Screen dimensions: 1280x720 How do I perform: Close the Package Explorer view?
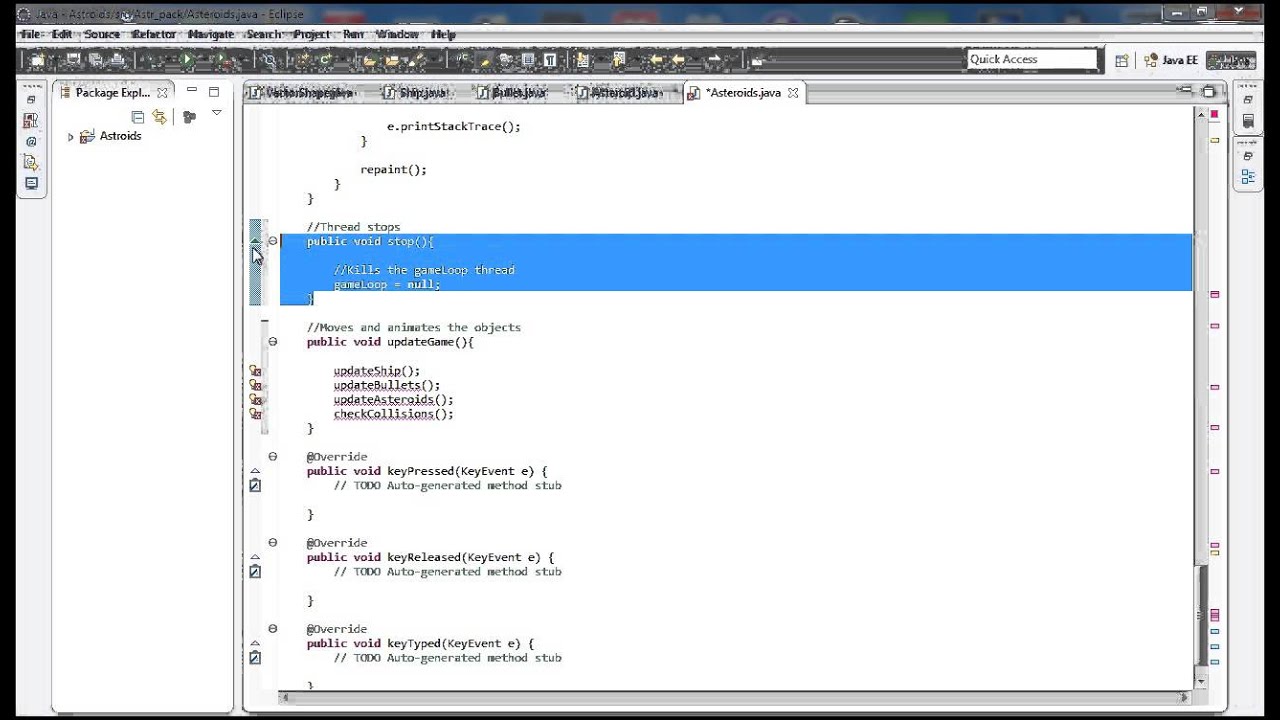(x=162, y=92)
